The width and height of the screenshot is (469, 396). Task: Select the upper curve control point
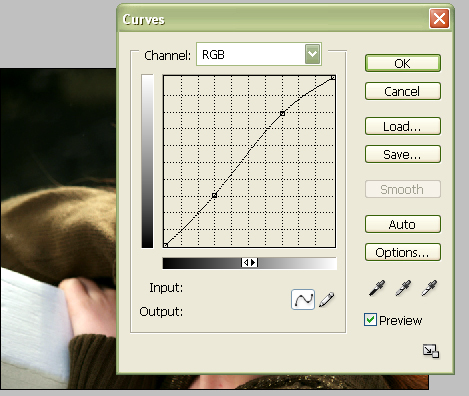pyautogui.click(x=282, y=114)
